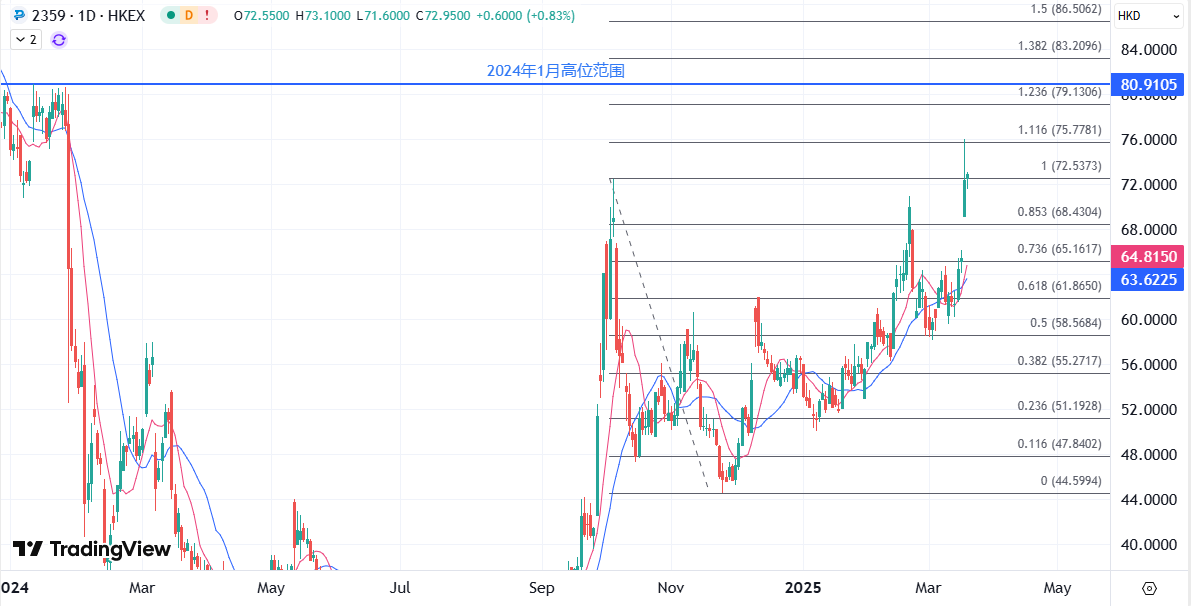Open the orange D delayed-data badge
Image resolution: width=1191 pixels, height=606 pixels.
pos(188,15)
